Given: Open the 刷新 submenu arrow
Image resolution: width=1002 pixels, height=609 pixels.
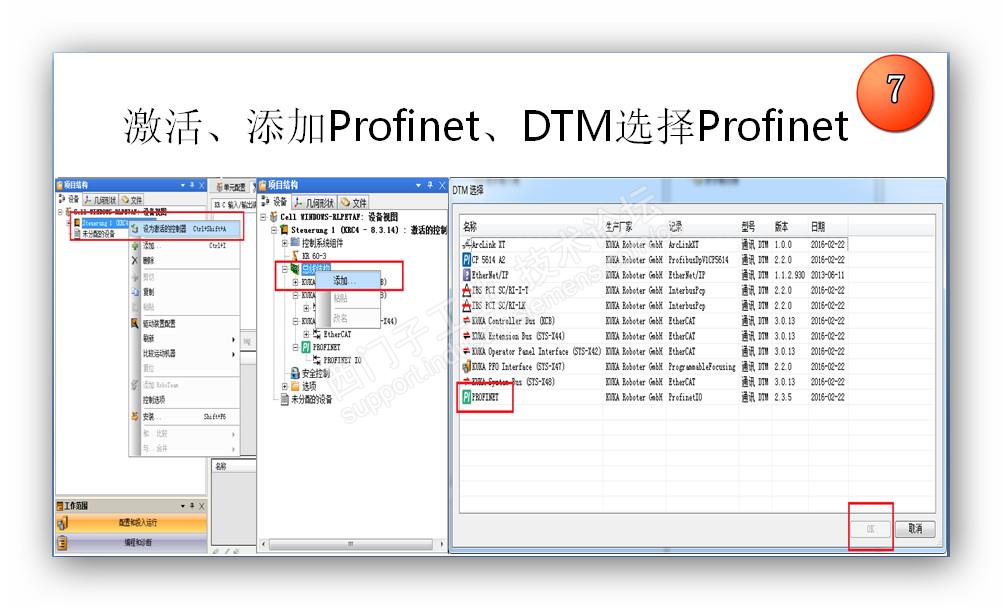Looking at the screenshot, I should (x=233, y=339).
